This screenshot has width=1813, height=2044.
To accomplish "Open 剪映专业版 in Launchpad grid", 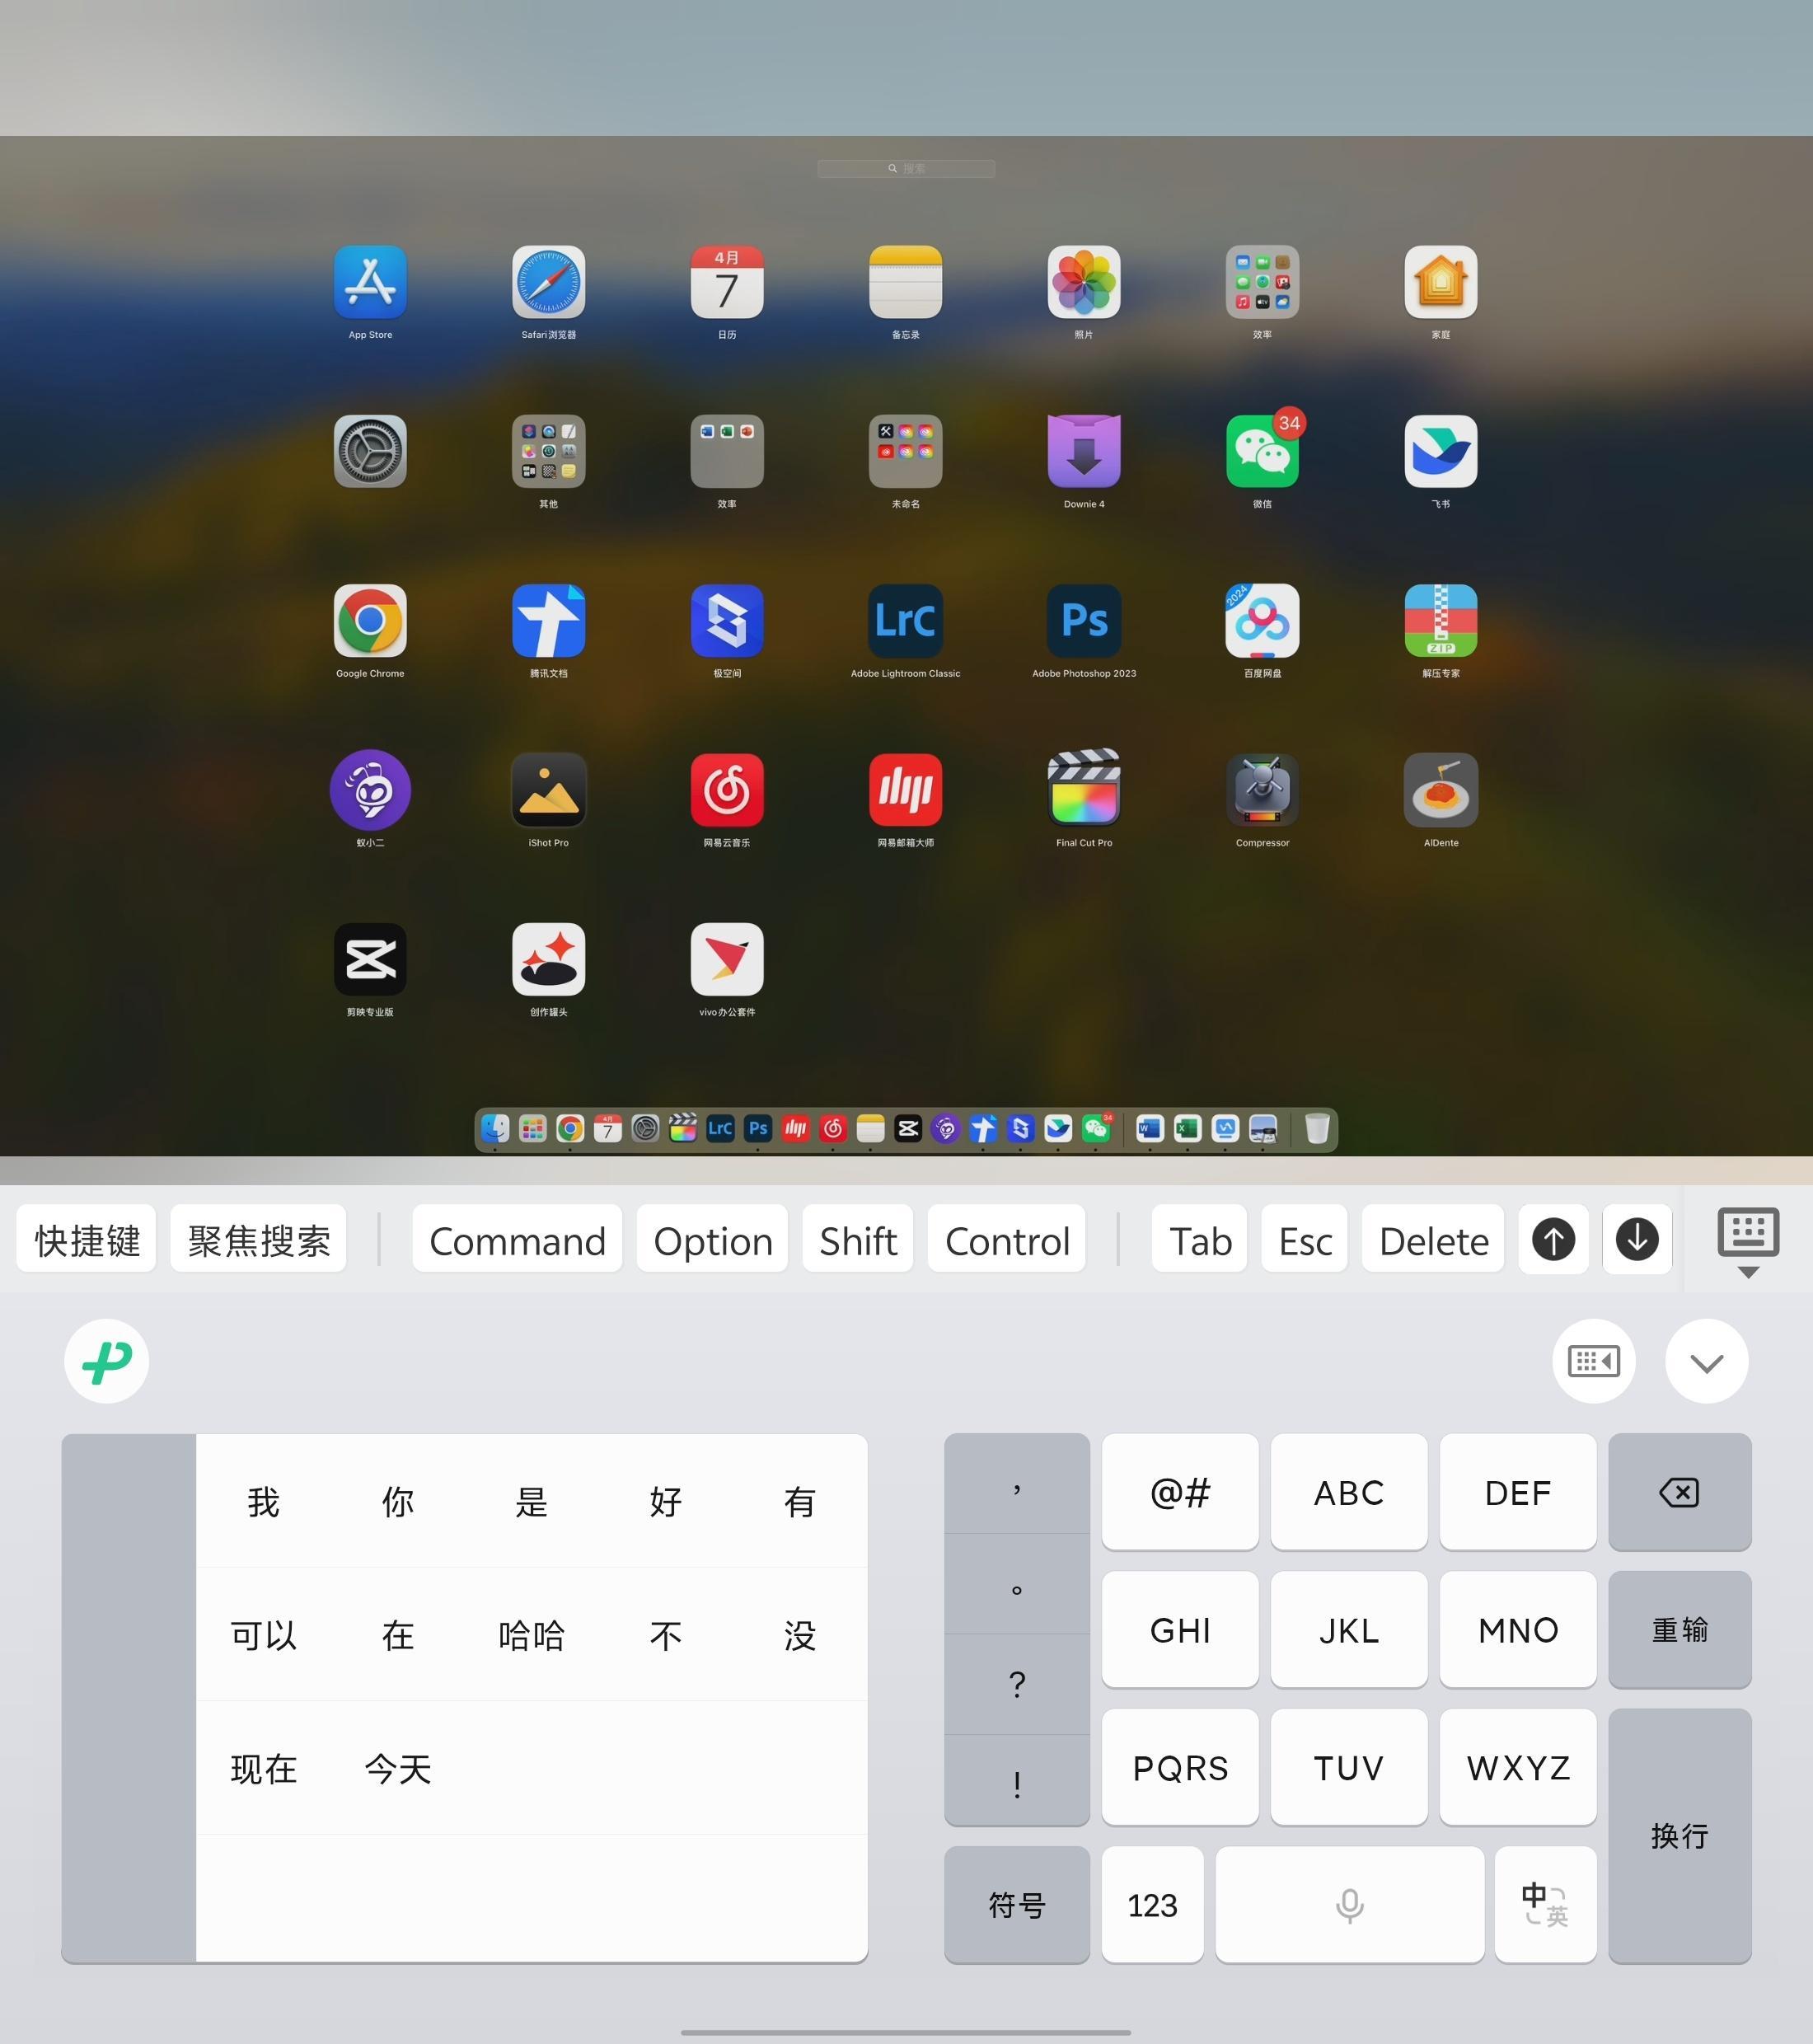I will coord(370,958).
